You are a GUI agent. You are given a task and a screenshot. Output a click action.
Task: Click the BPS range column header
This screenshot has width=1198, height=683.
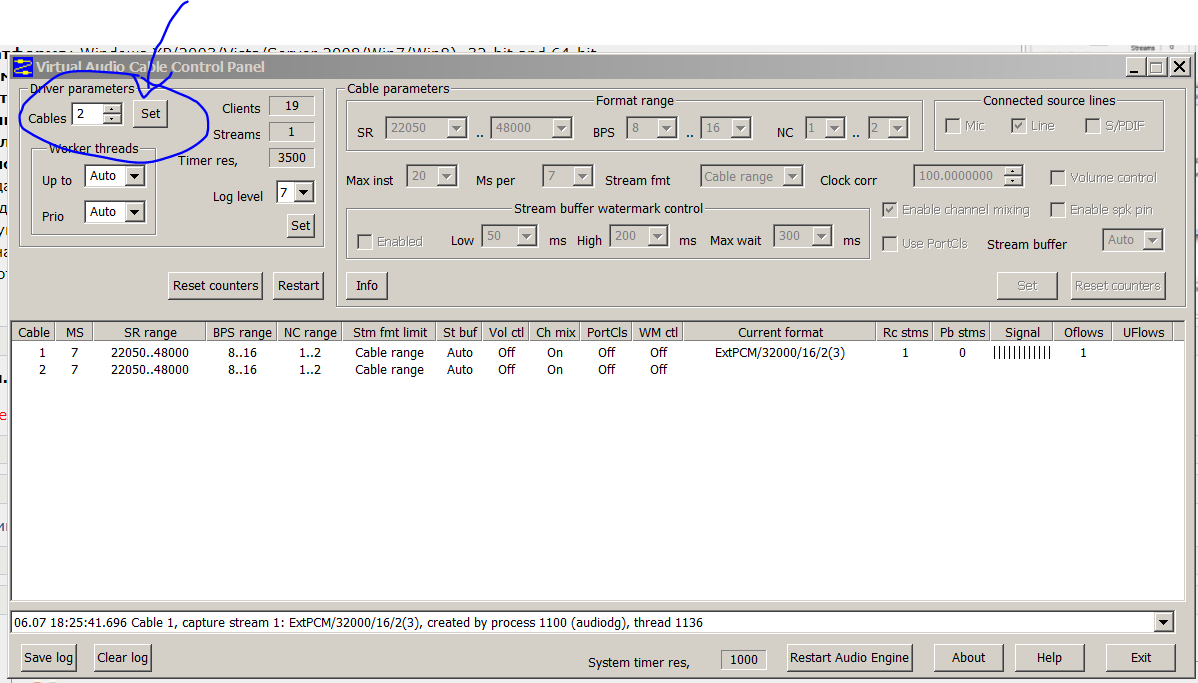pyautogui.click(x=242, y=332)
